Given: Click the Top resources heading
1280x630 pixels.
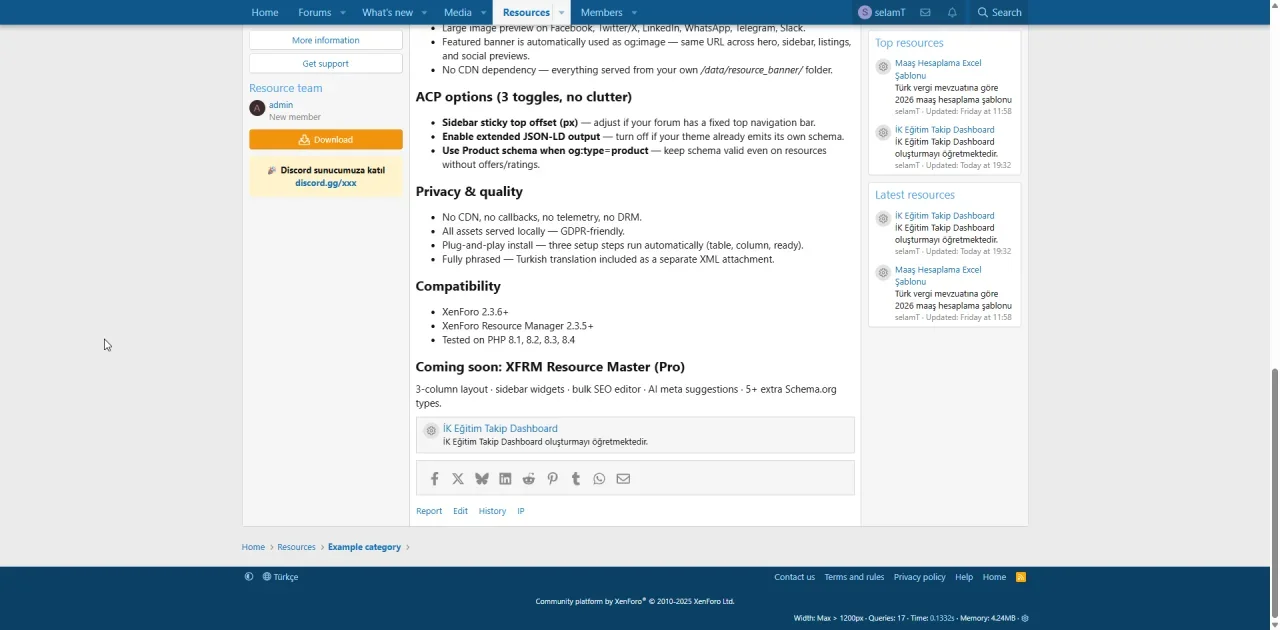Looking at the screenshot, I should tap(909, 43).
